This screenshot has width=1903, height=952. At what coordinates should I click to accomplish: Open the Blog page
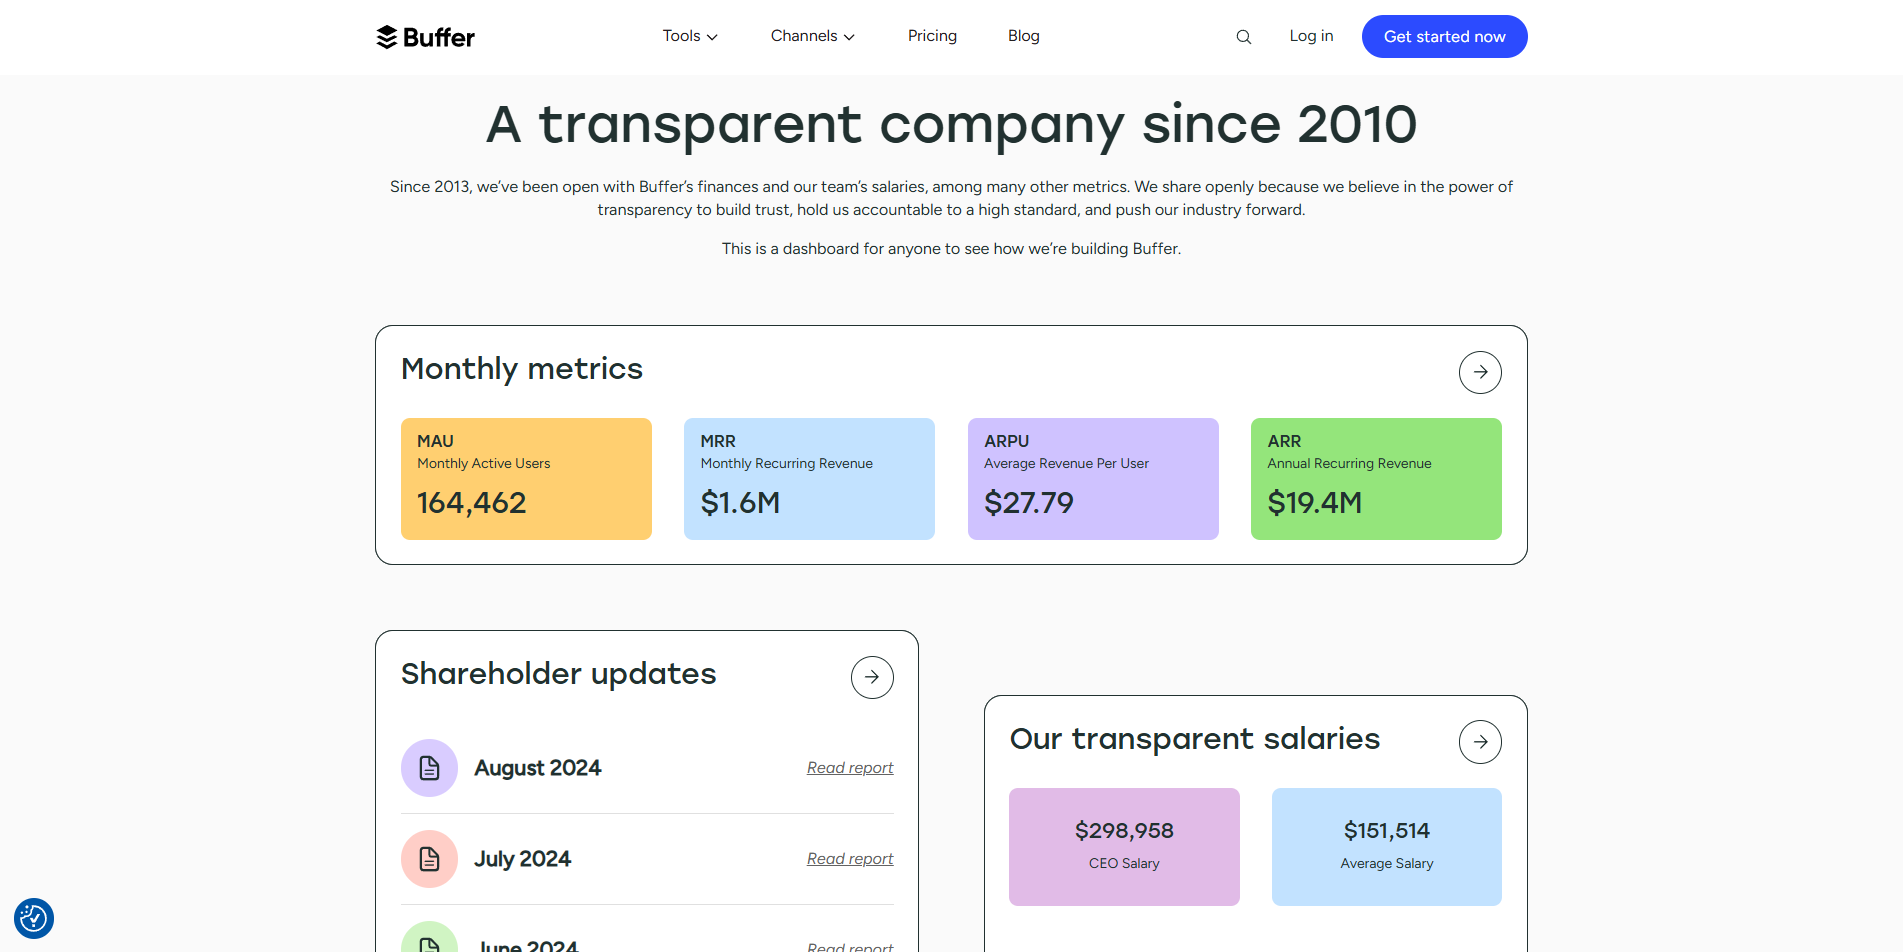(1023, 36)
